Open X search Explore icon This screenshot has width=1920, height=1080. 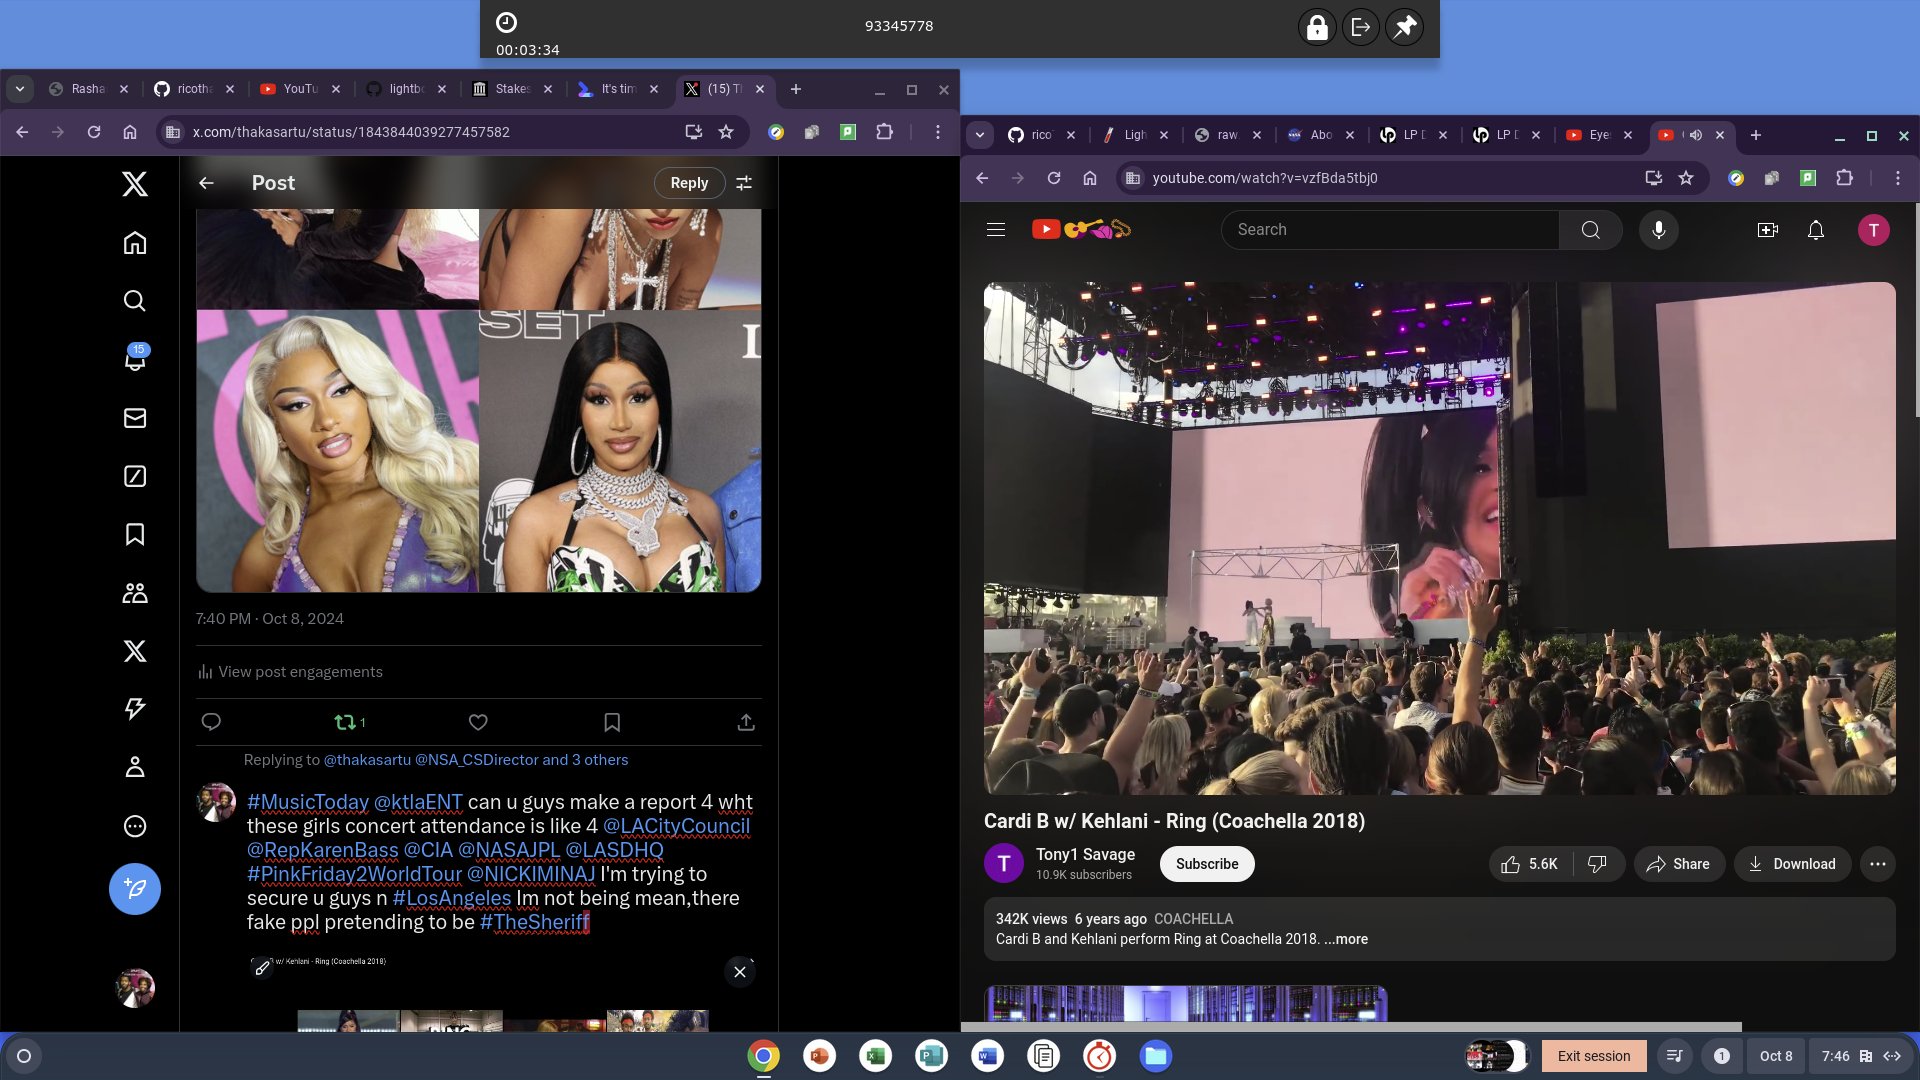(x=135, y=301)
